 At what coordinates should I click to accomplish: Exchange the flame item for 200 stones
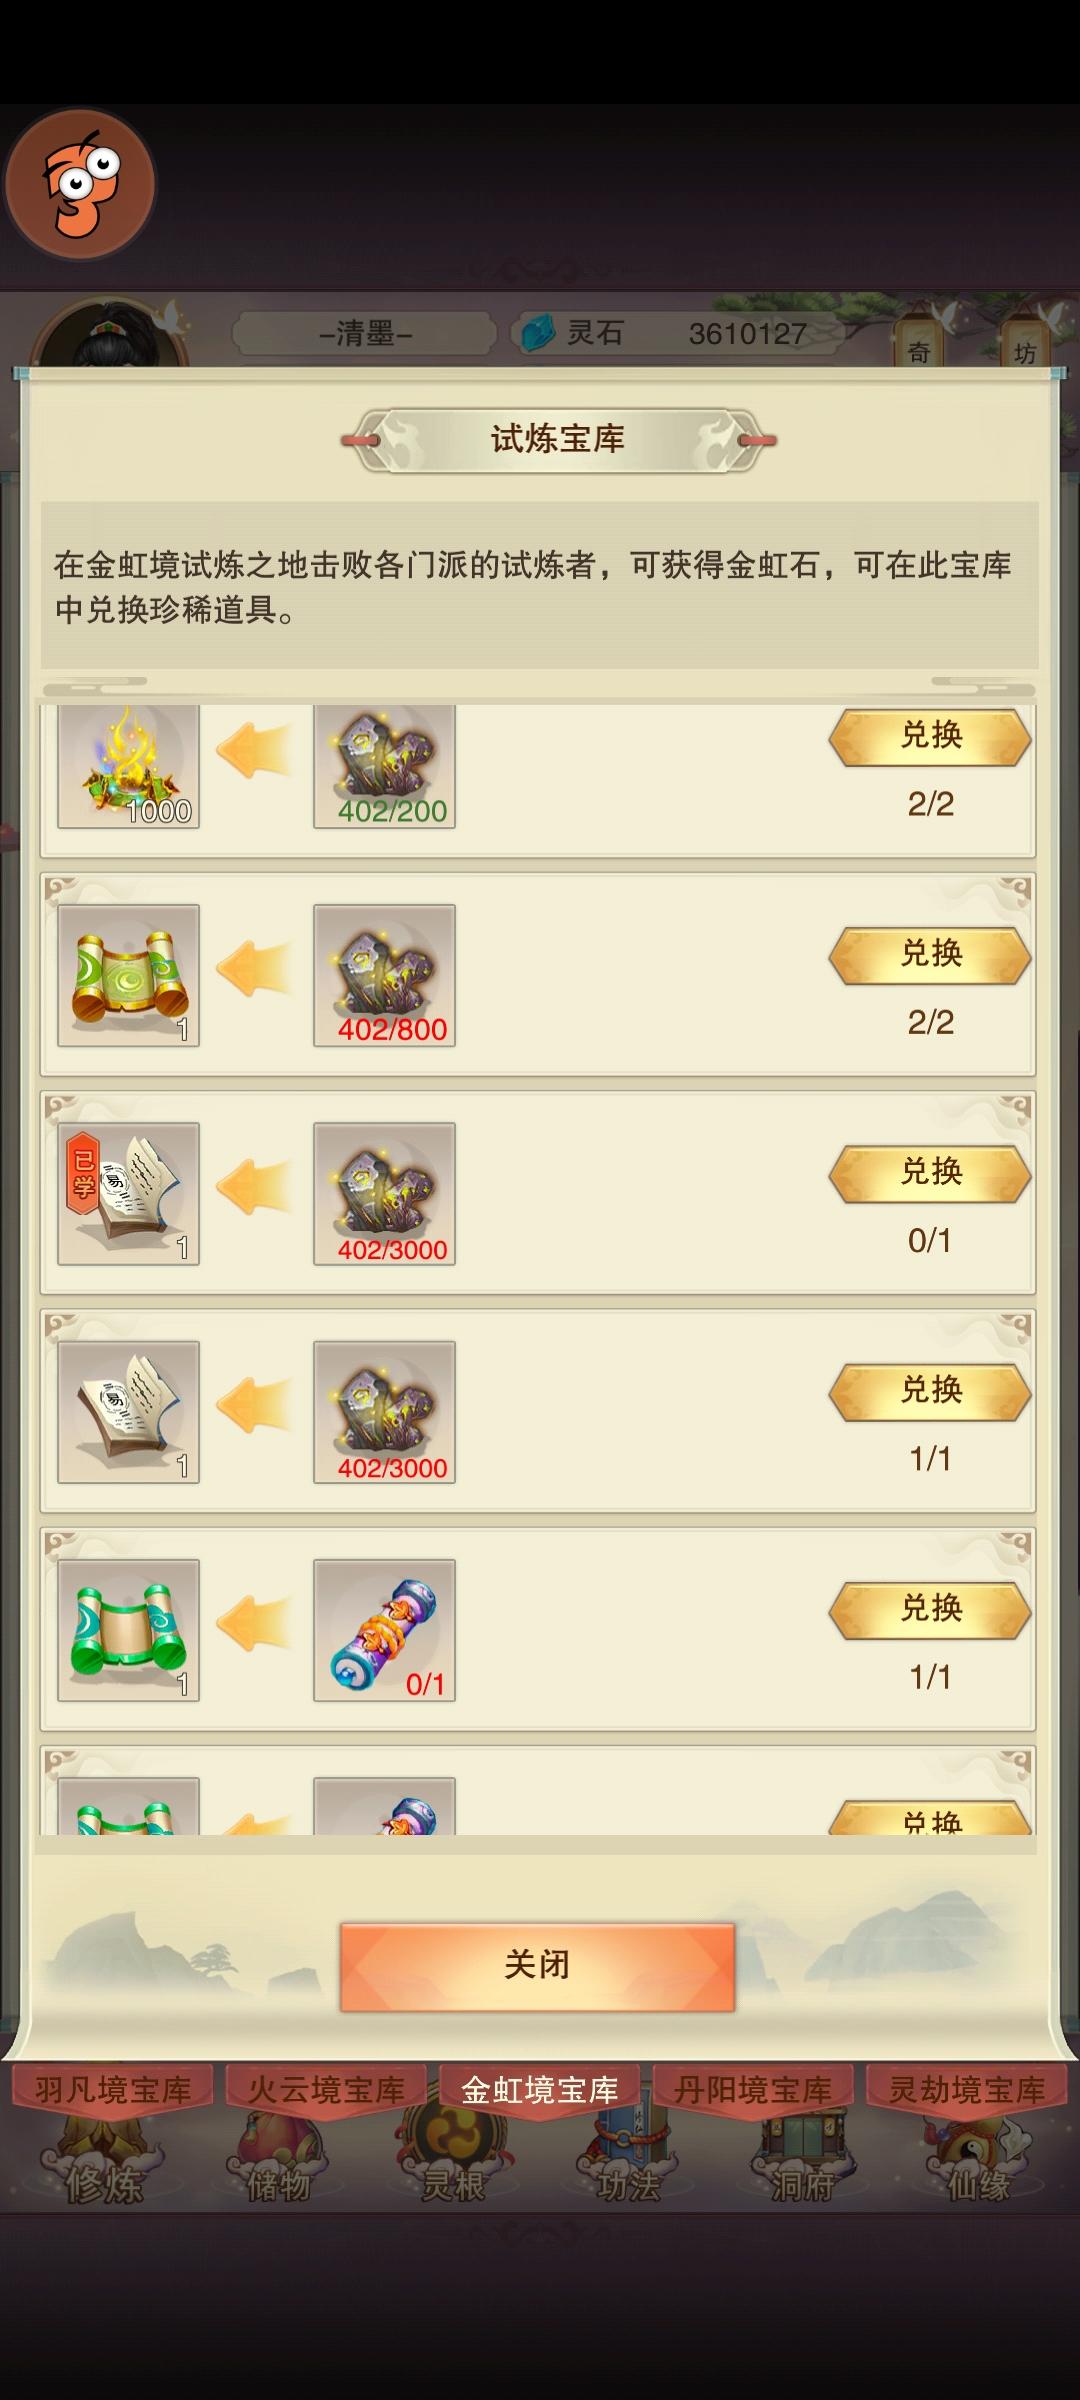(x=930, y=737)
